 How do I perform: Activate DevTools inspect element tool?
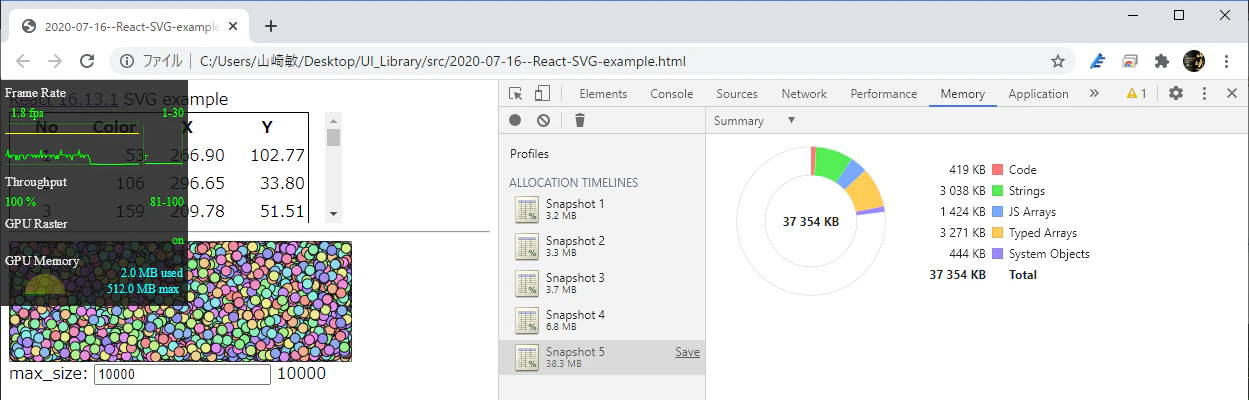pyautogui.click(x=516, y=94)
